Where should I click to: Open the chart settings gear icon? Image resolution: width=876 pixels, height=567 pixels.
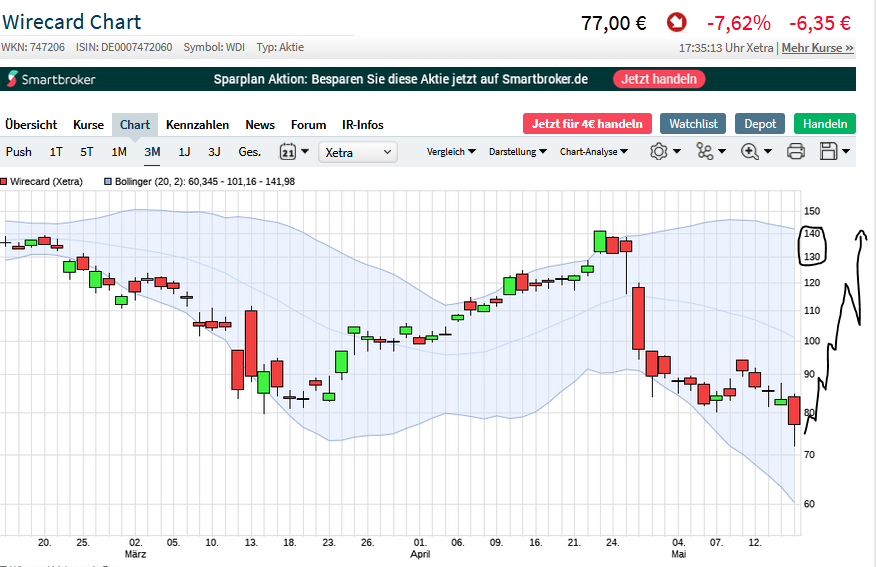pyautogui.click(x=659, y=151)
